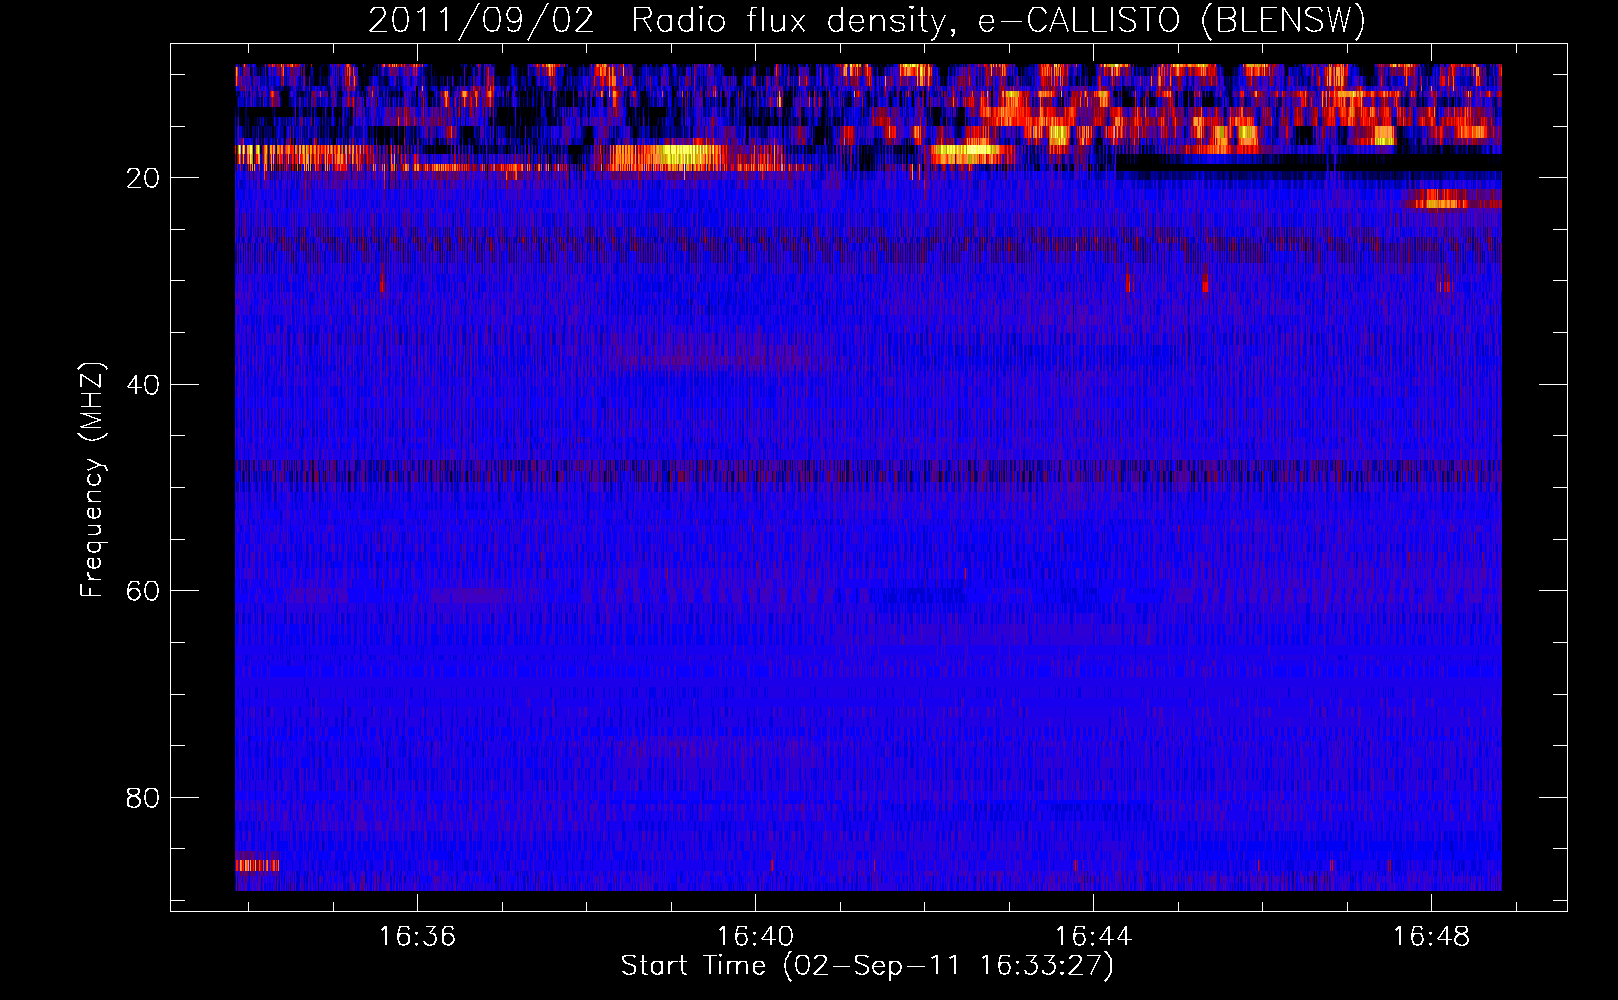The image size is (1618, 1000).
Task: Click the 'e-CALLISTO (BLENSW)' text in title
Action: pyautogui.click(x=1171, y=21)
